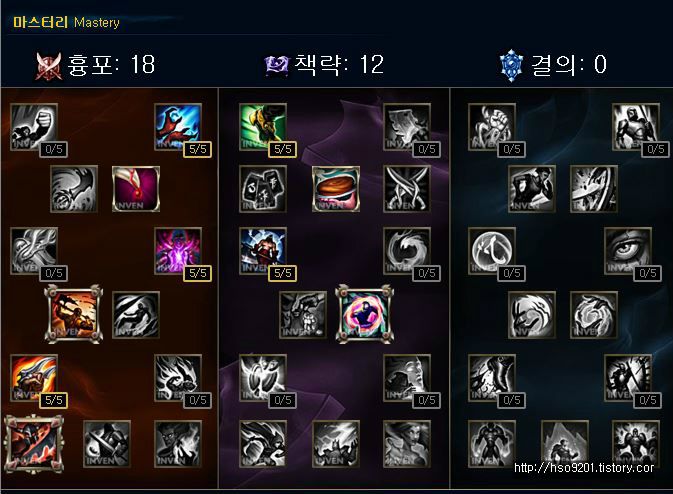673x494 pixels.
Task: Click the grey fist Fury mastery icon
Action: pos(34,127)
